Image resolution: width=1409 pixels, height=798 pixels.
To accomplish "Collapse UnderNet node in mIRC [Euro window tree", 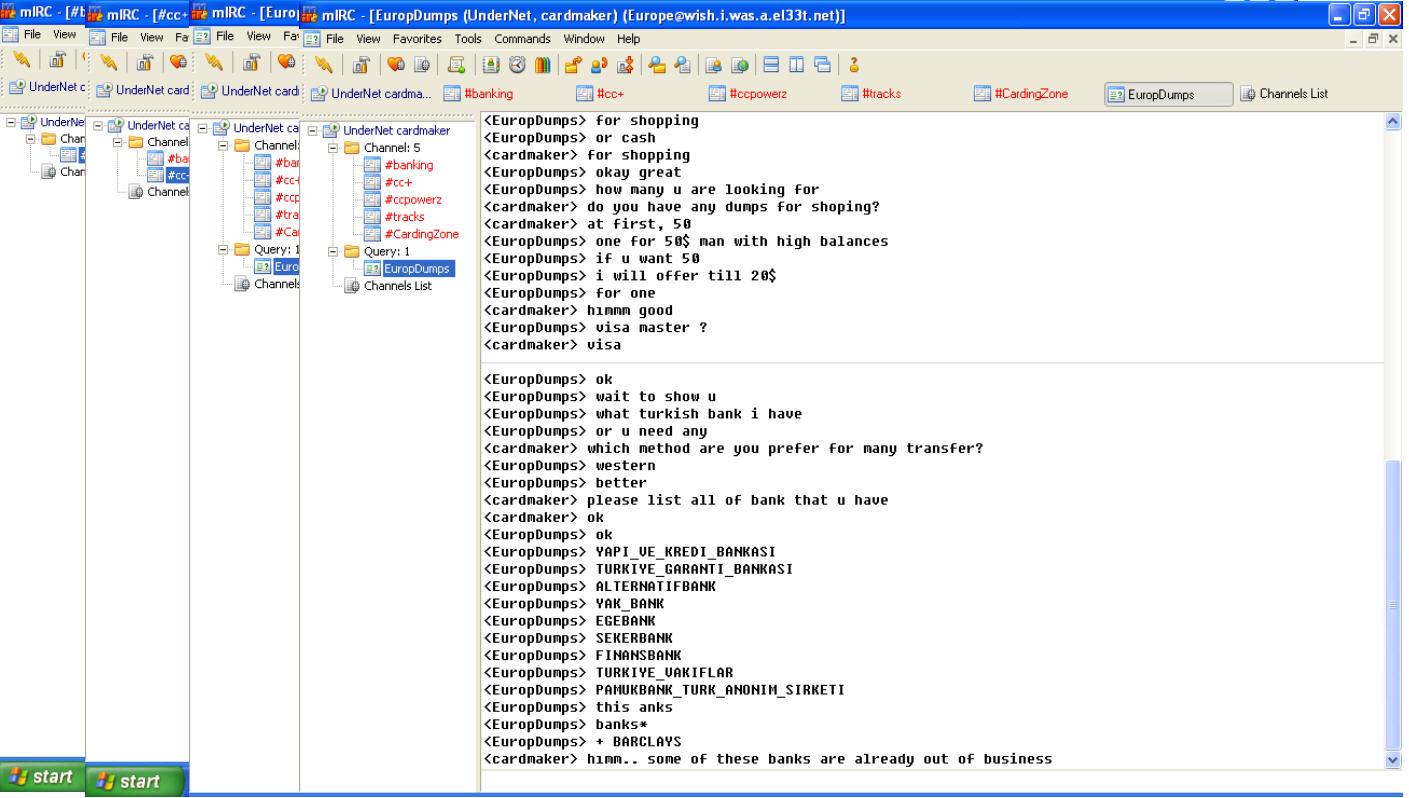I will pos(204,127).
